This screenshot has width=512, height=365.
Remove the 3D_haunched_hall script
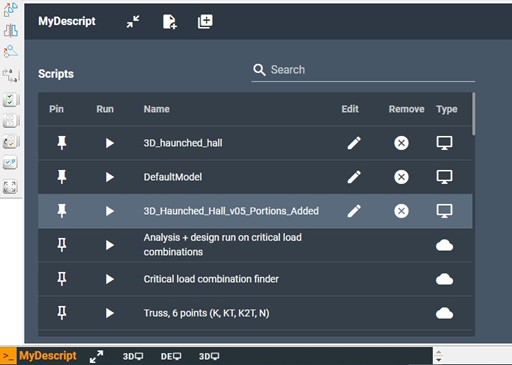401,143
